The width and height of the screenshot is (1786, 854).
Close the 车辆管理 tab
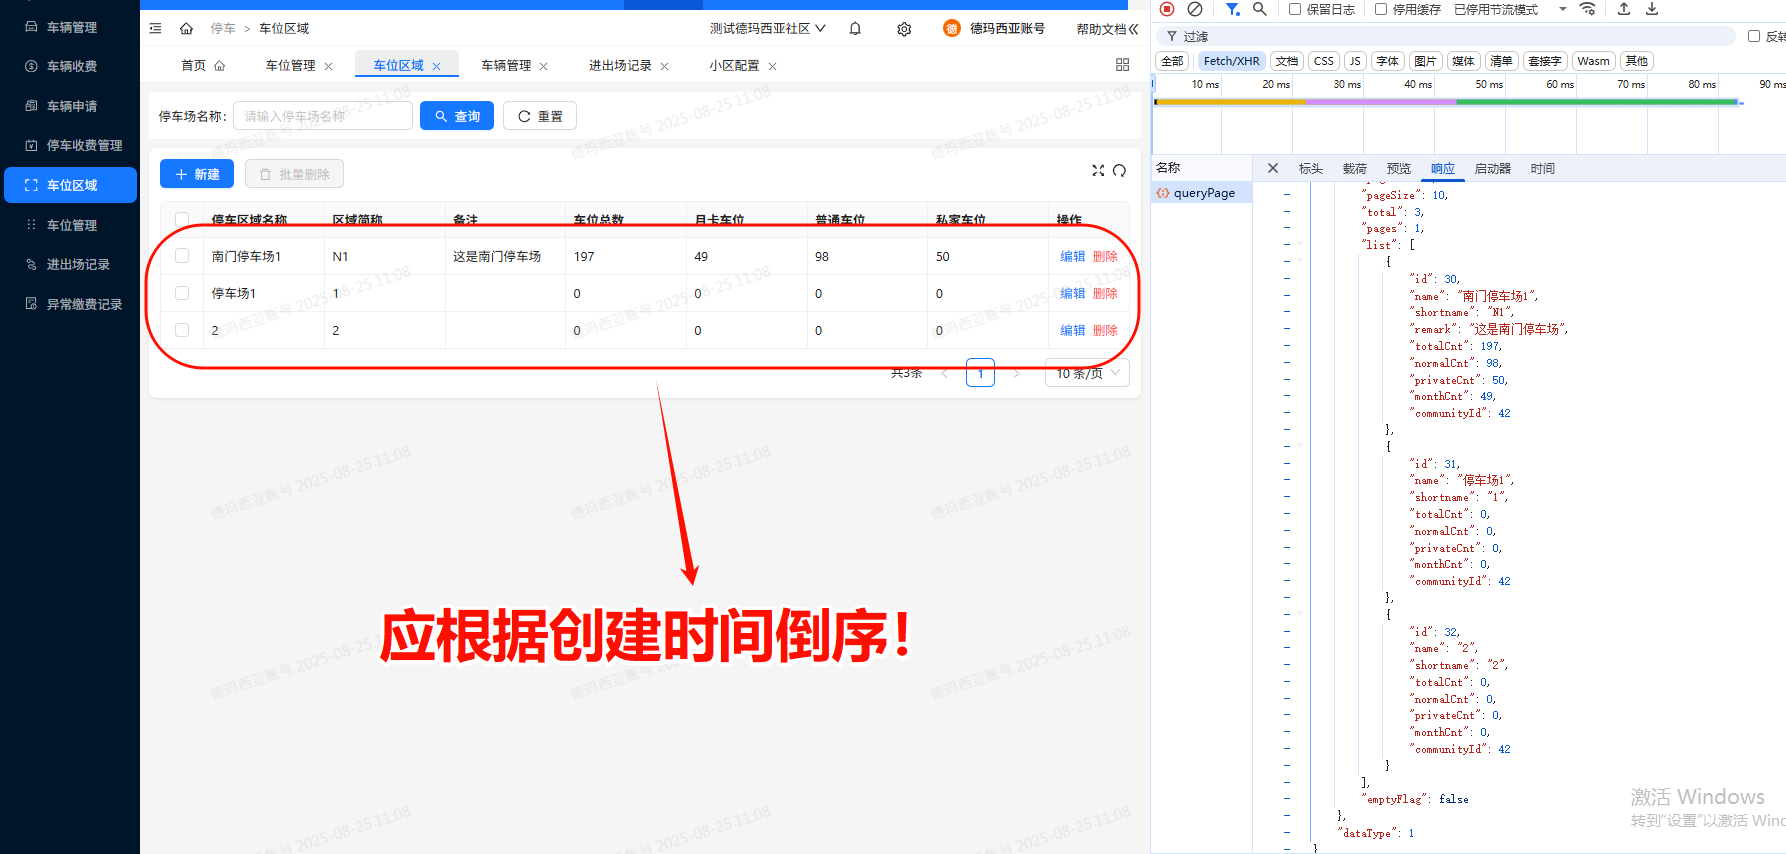tap(544, 66)
